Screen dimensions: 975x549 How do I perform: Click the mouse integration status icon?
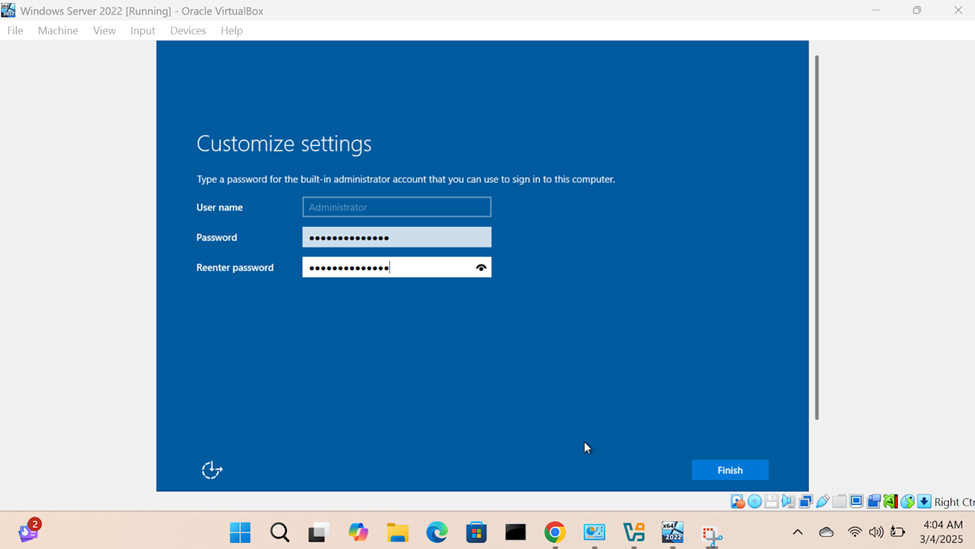point(907,501)
